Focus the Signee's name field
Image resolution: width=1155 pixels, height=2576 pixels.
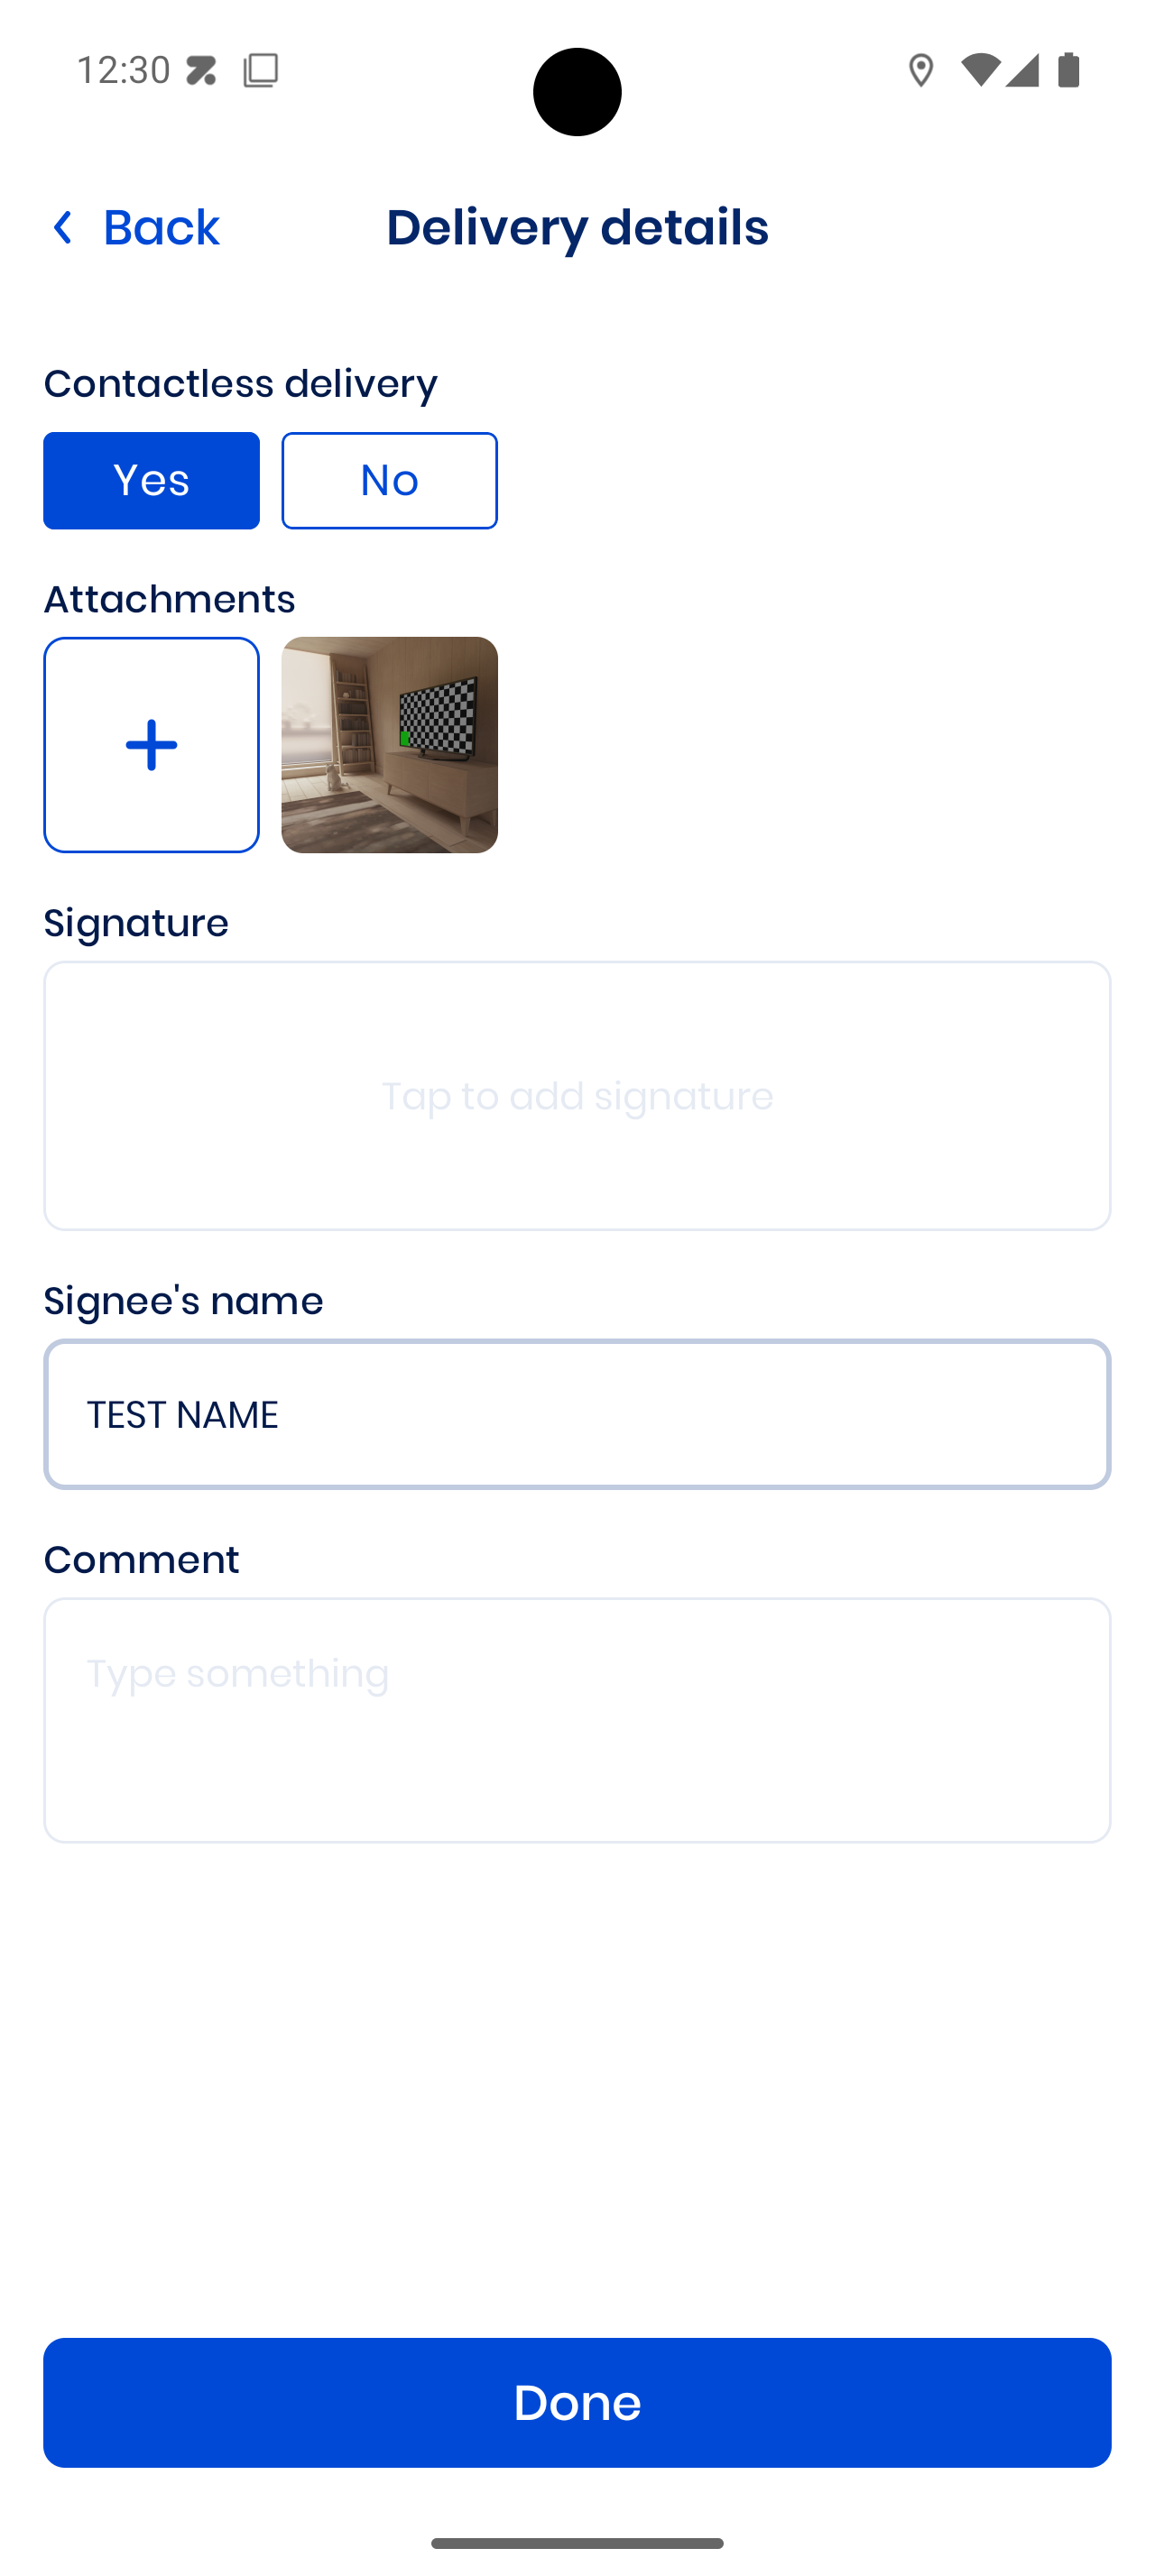577,1414
